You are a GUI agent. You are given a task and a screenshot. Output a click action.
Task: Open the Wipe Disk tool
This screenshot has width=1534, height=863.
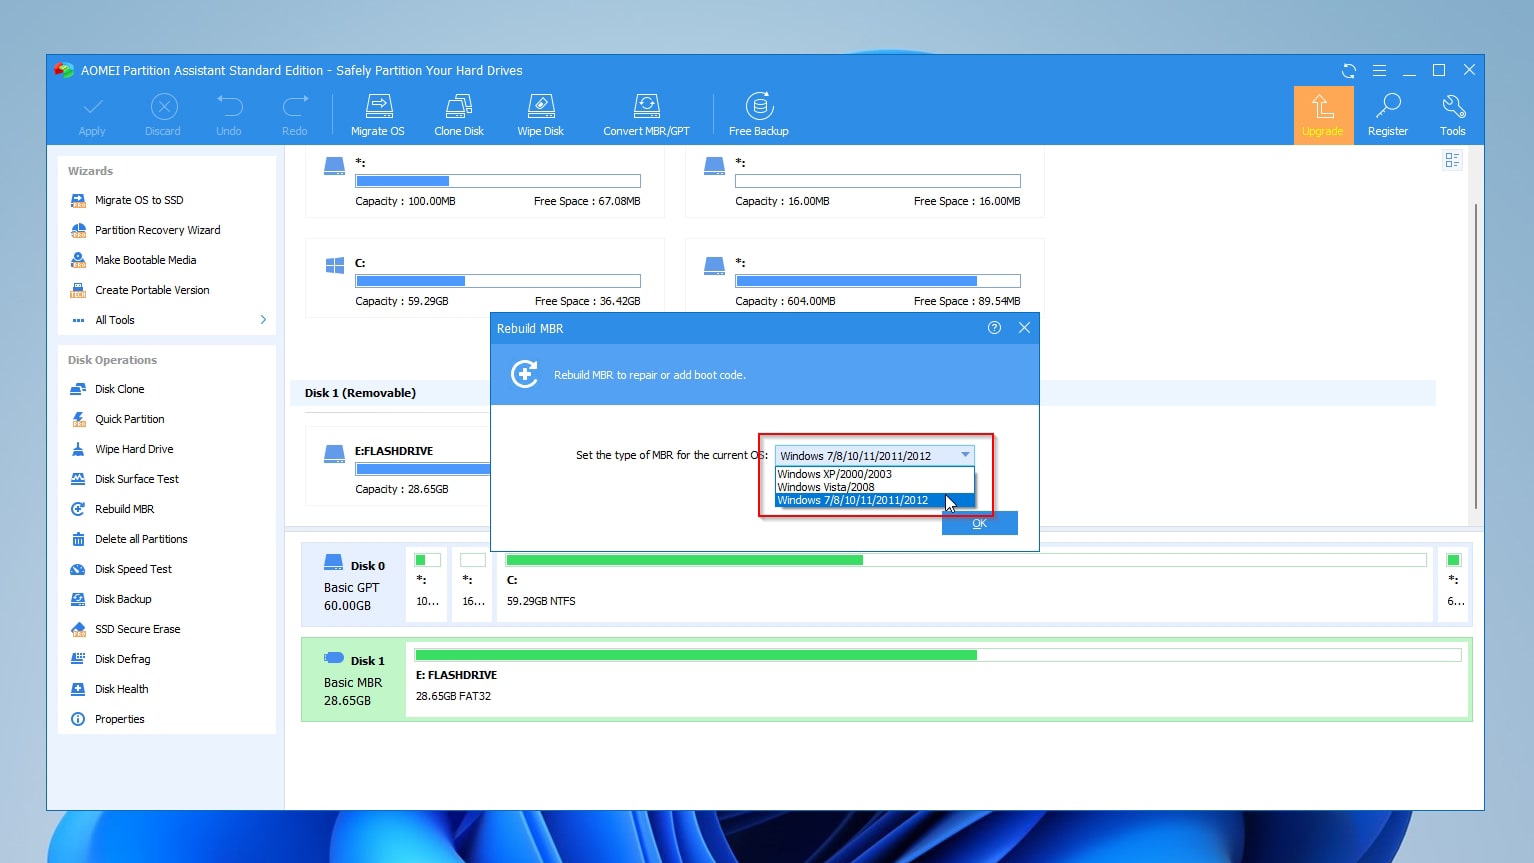(540, 115)
